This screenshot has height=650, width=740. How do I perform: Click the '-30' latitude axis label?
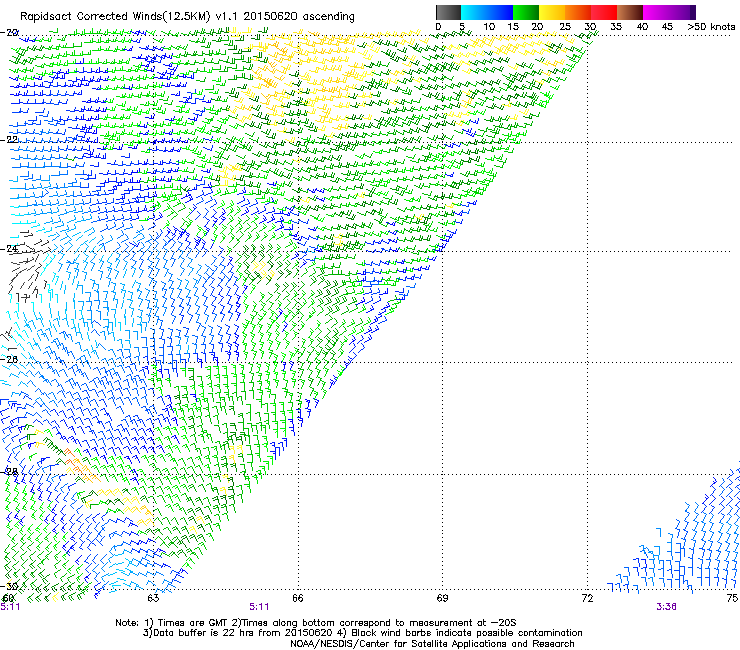(9, 586)
